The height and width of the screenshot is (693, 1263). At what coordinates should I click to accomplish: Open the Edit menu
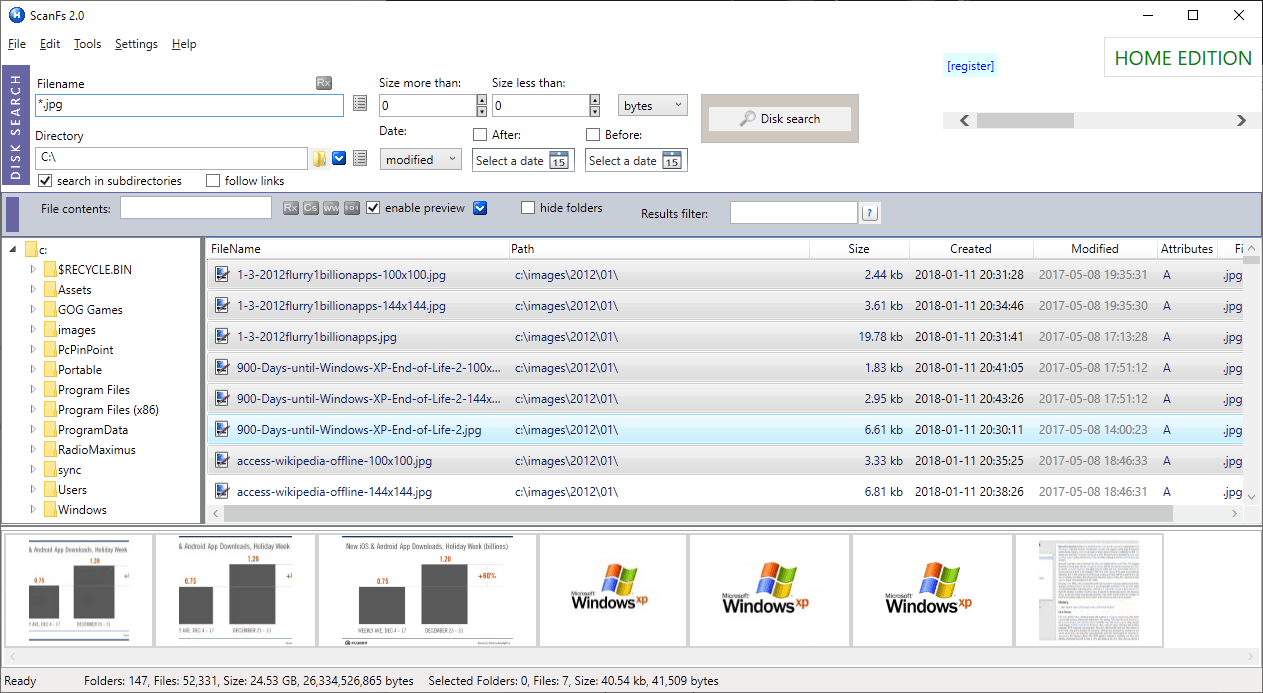point(50,44)
